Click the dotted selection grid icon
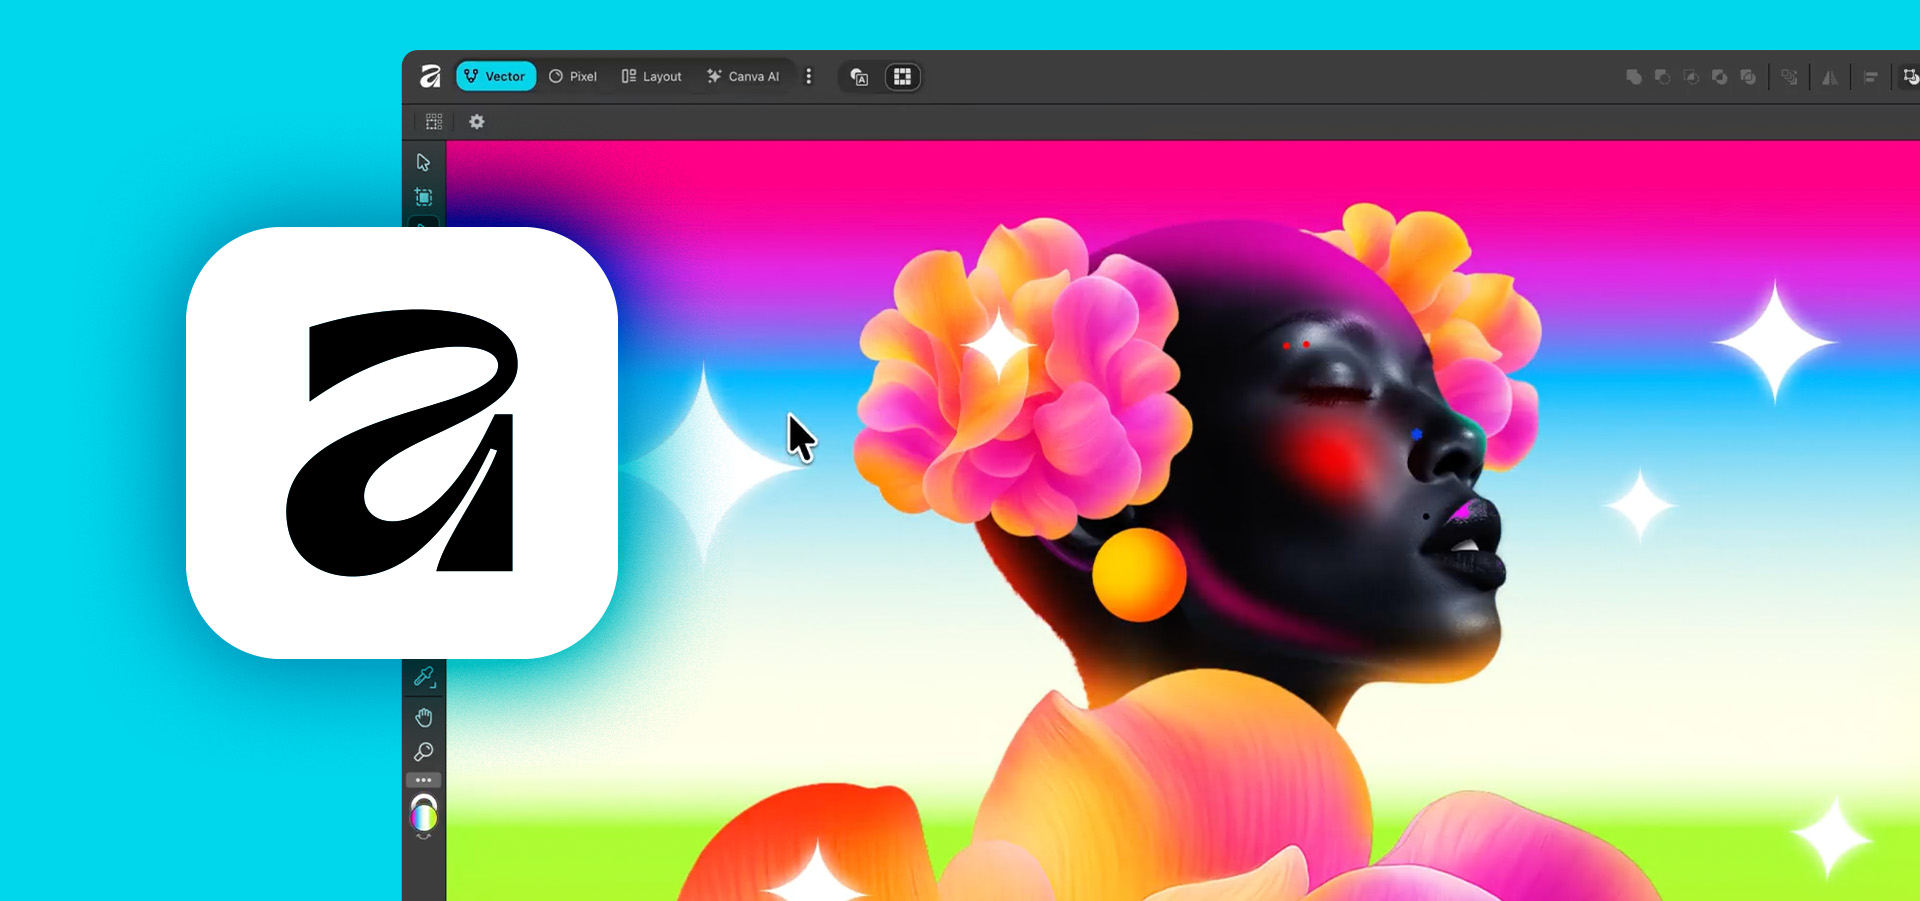This screenshot has width=1920, height=901. [x=434, y=122]
